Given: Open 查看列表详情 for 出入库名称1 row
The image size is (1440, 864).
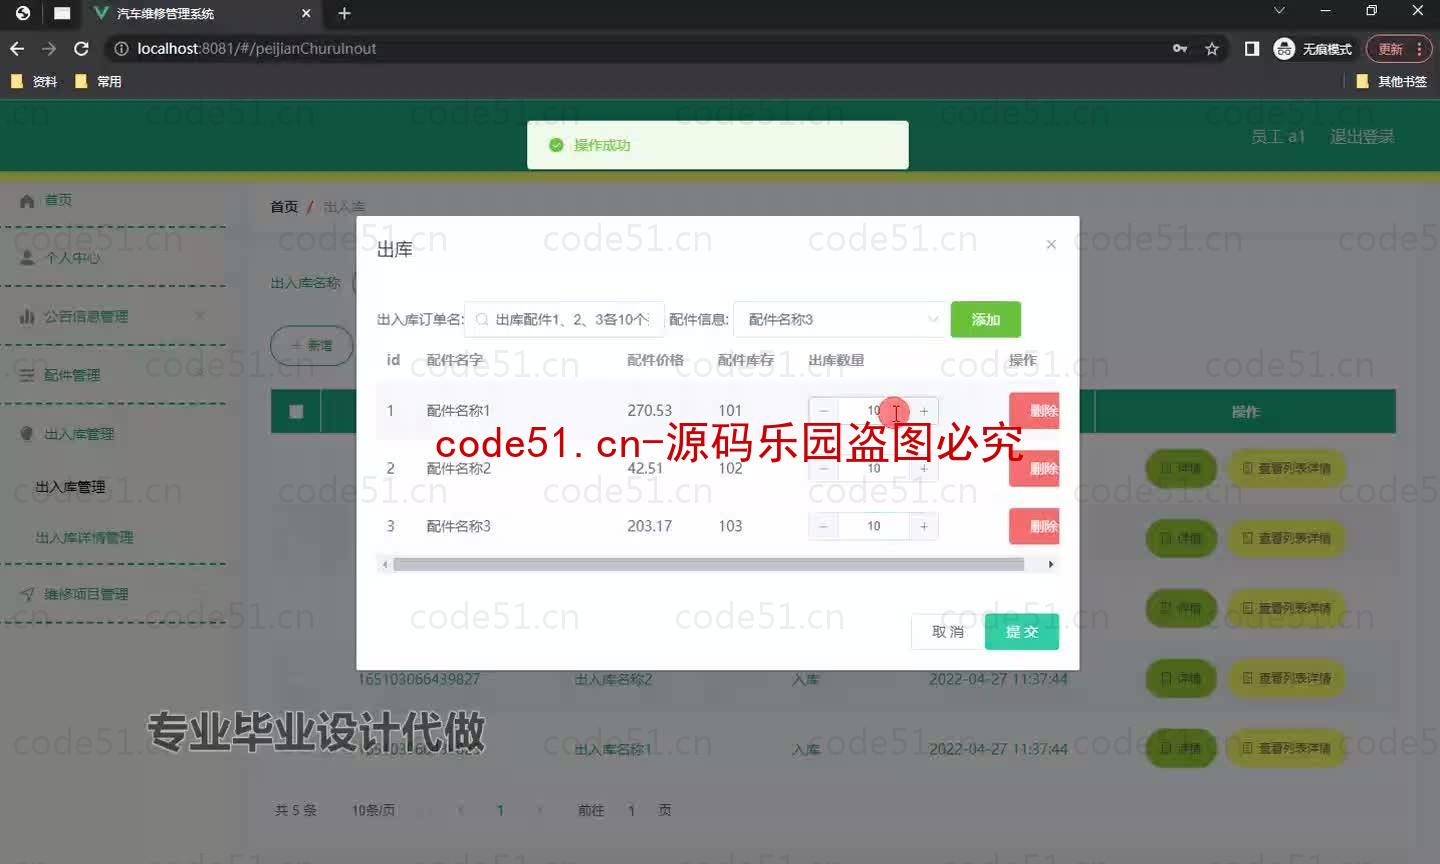Looking at the screenshot, I should click(x=1286, y=748).
